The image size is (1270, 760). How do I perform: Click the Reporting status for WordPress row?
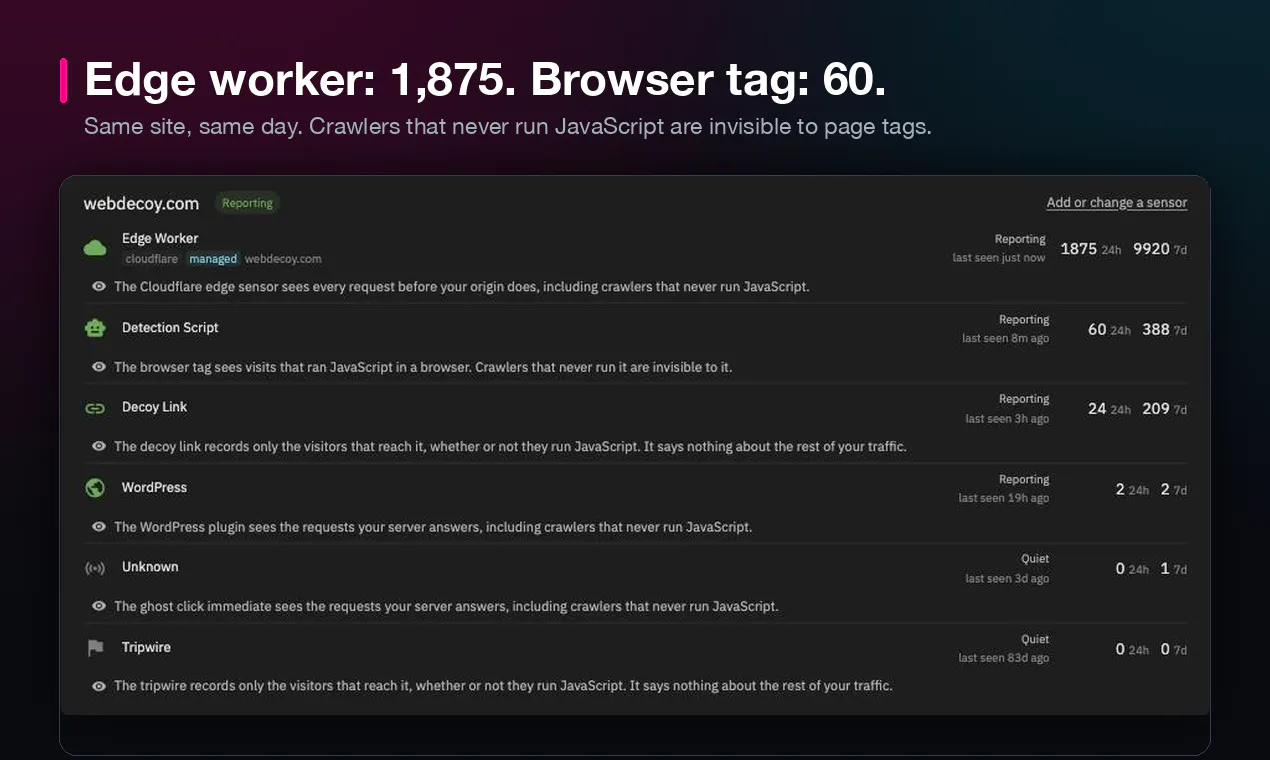pos(1024,480)
